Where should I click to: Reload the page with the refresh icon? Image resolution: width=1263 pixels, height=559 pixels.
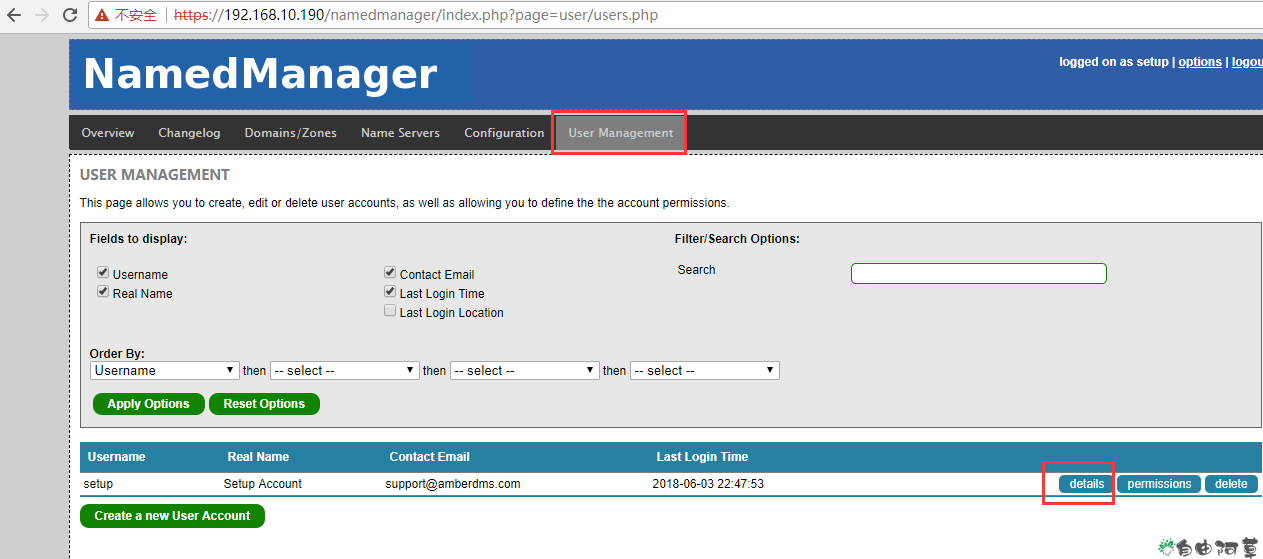70,15
